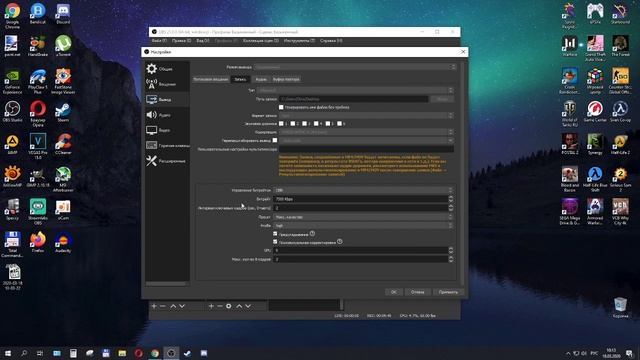Open the Encoder (Кодировщик) dropdown

pyautogui.click(x=366, y=132)
